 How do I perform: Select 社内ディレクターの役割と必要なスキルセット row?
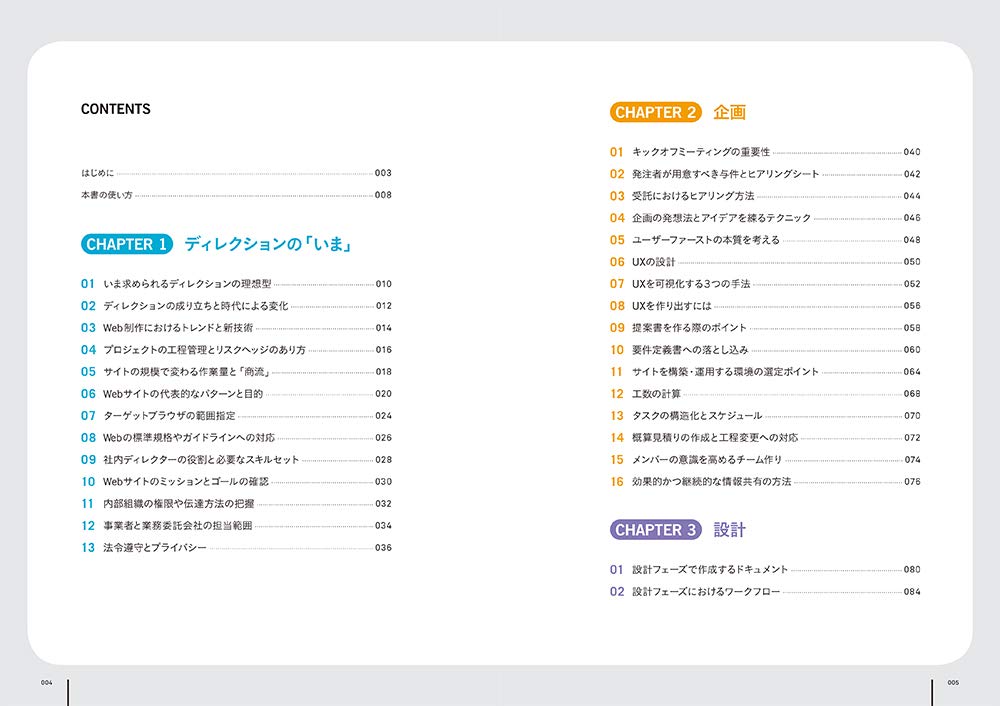(236, 460)
